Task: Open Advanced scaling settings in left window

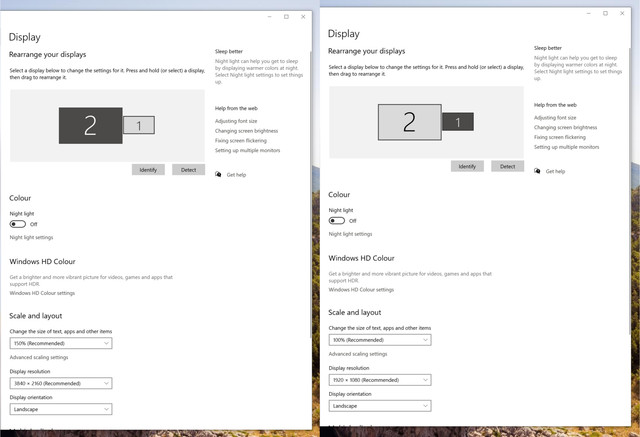Action: (39, 357)
